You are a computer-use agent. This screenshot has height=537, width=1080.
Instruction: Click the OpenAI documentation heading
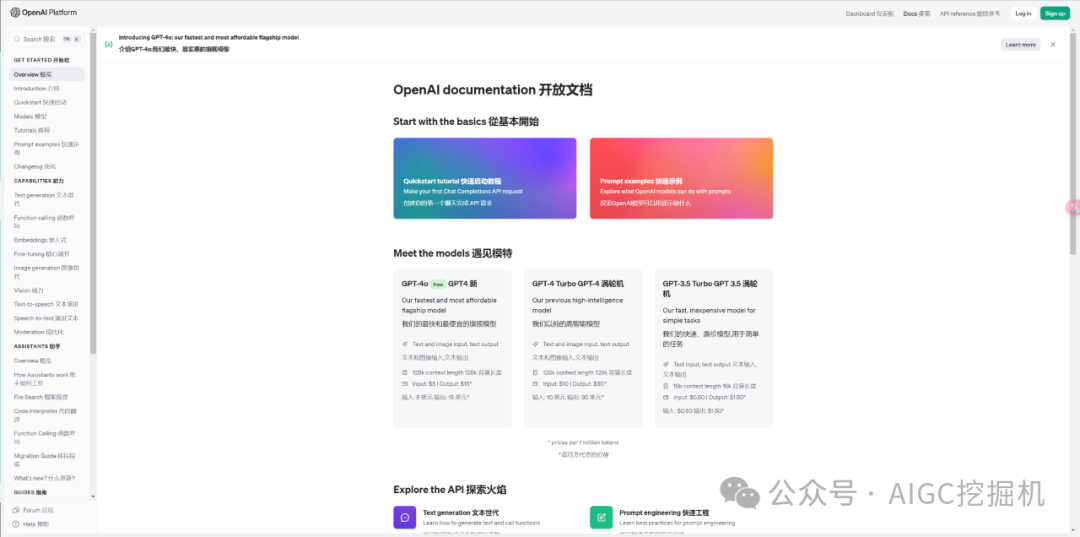[492, 90]
